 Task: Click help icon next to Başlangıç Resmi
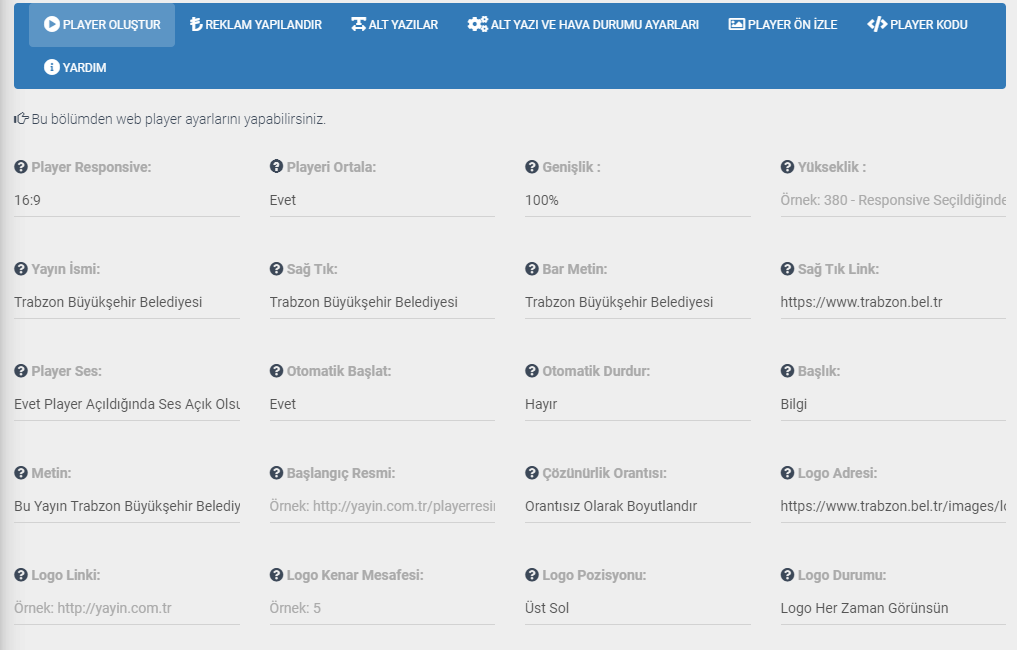pos(276,473)
